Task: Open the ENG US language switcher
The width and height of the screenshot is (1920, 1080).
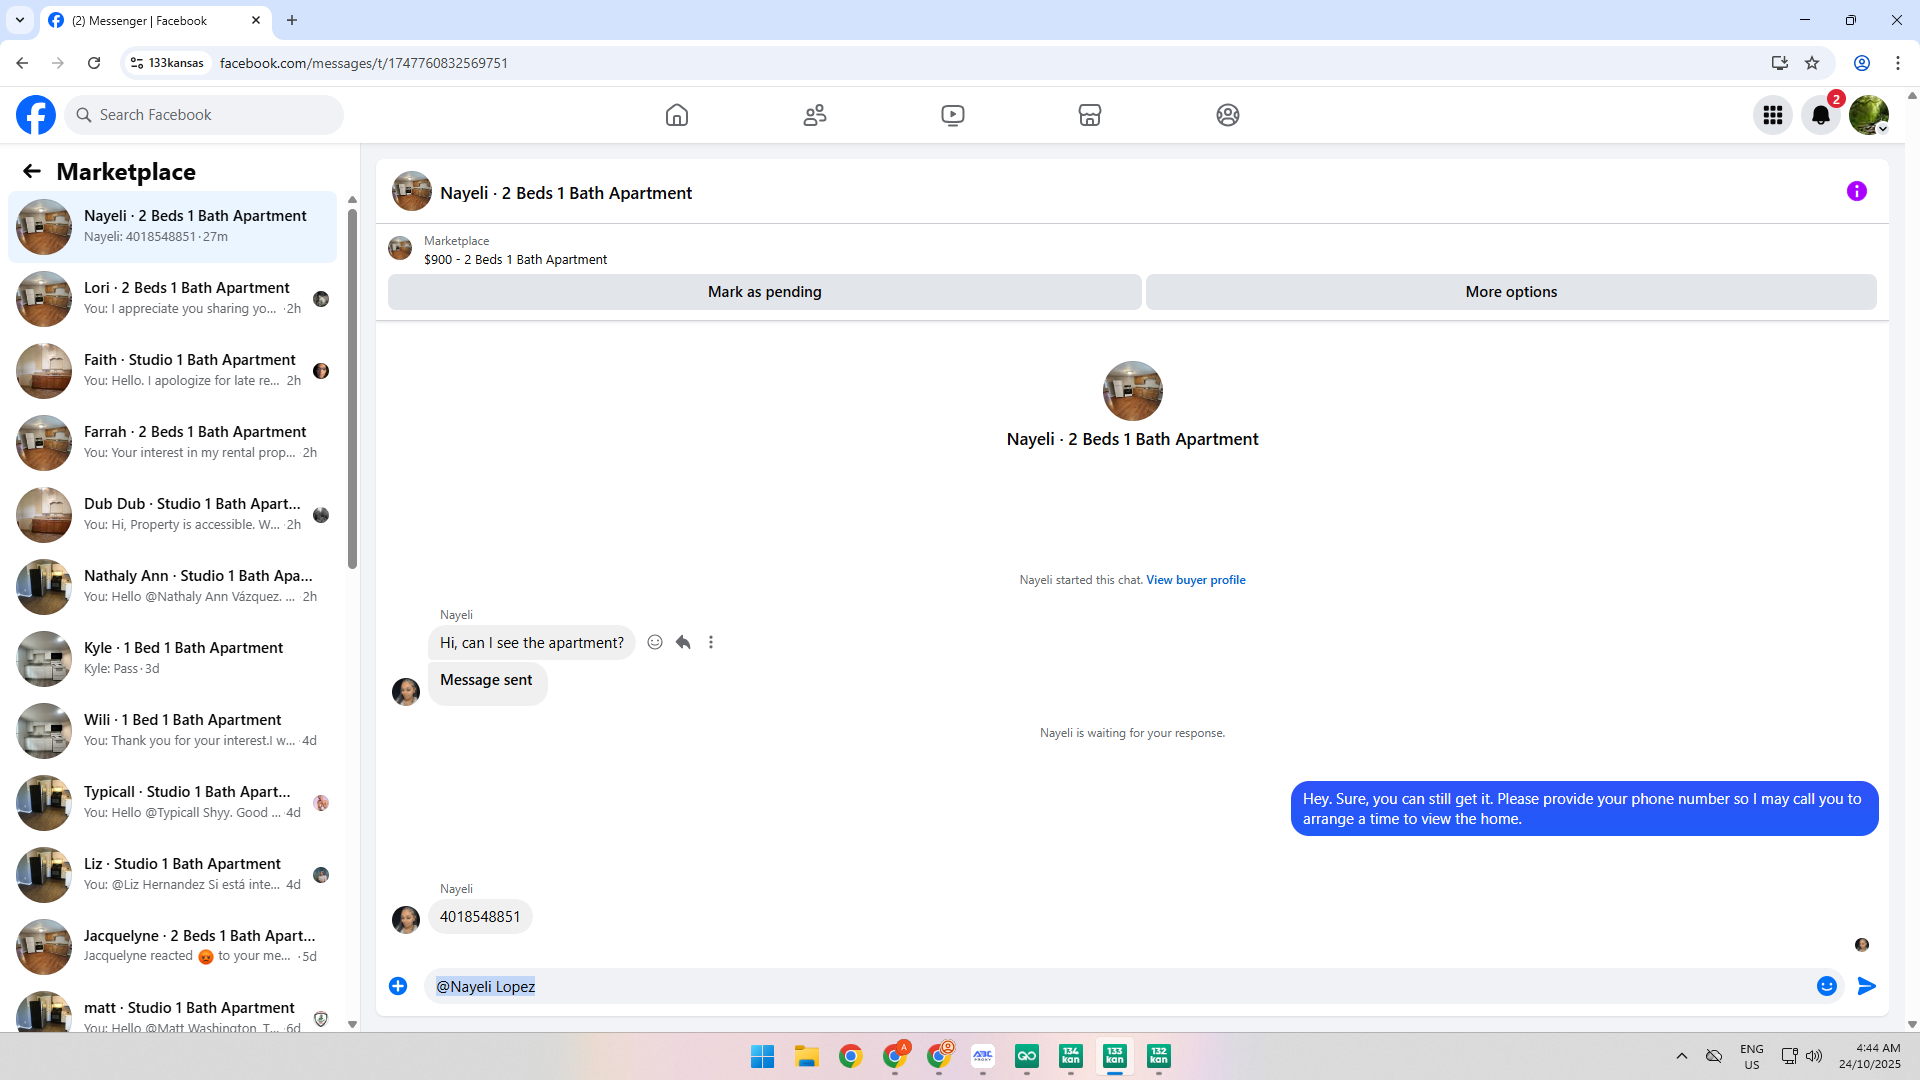Action: tap(1752, 1056)
